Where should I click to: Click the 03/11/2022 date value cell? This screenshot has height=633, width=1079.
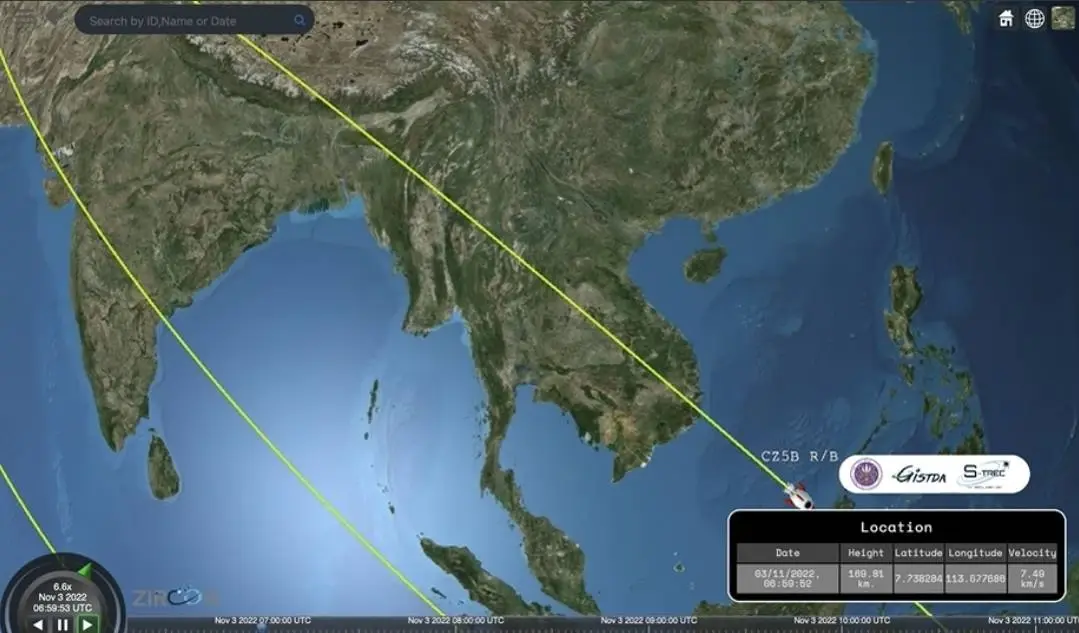(788, 579)
